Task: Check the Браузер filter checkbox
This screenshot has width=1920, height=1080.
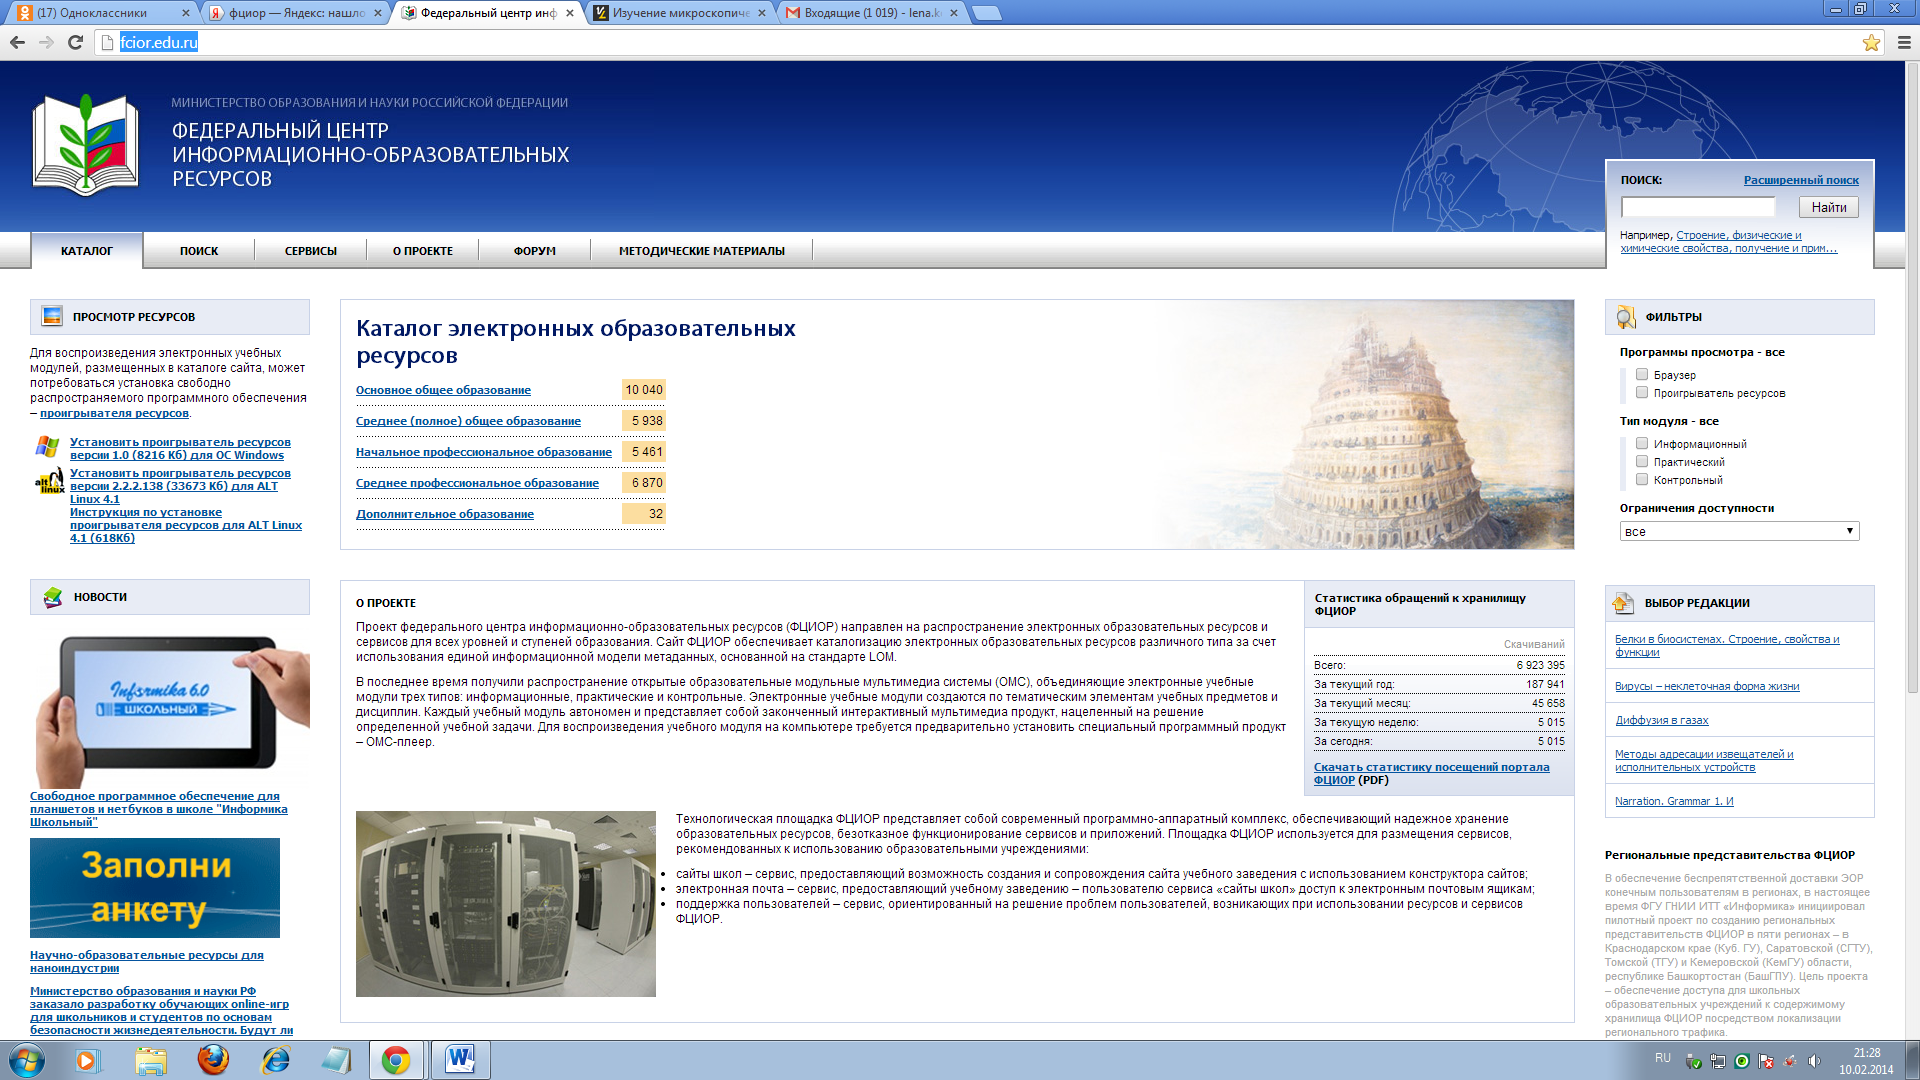Action: tap(1641, 374)
